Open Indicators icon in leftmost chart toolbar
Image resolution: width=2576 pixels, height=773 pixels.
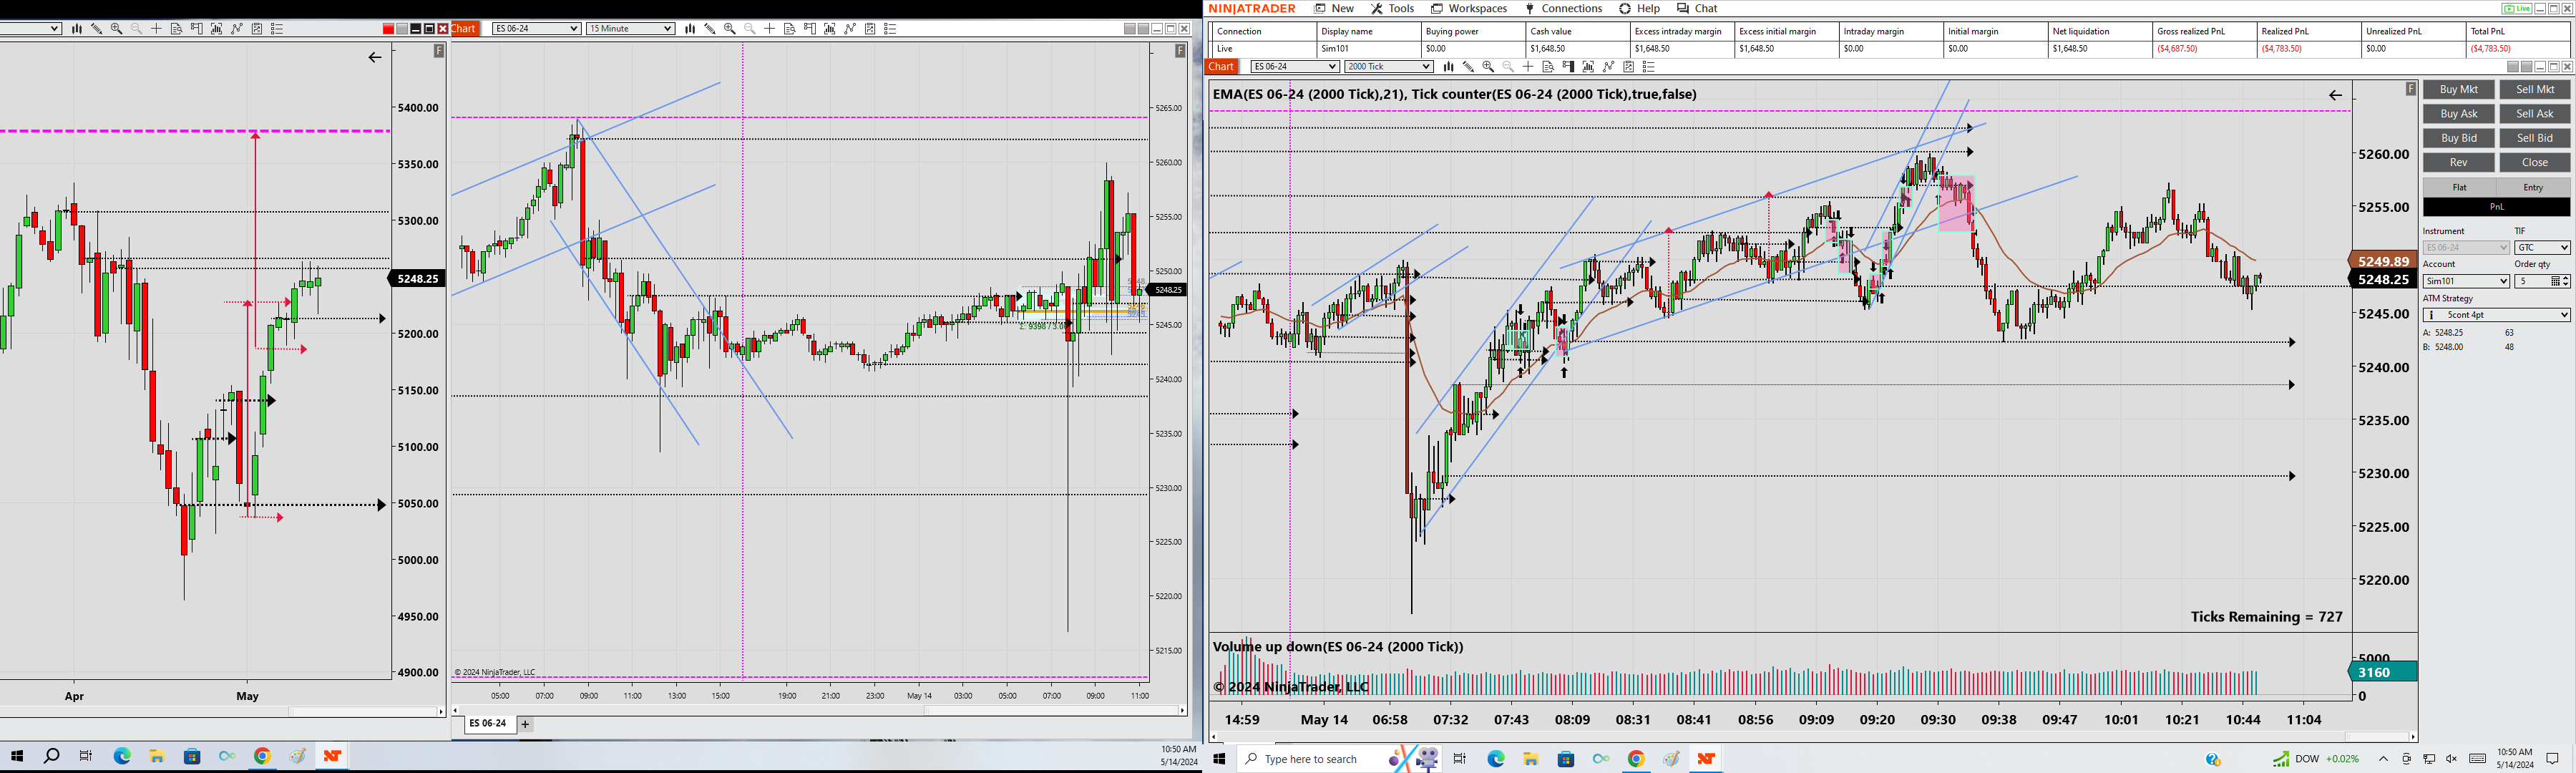point(237,29)
